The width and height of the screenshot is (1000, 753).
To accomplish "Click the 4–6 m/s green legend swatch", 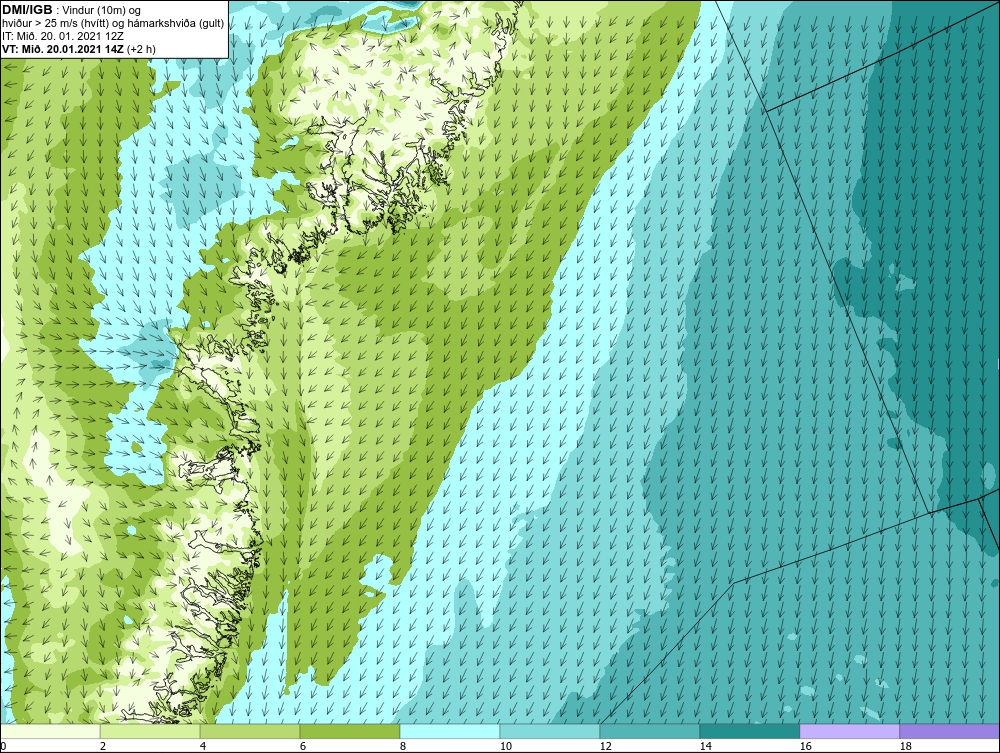I will click(250, 731).
